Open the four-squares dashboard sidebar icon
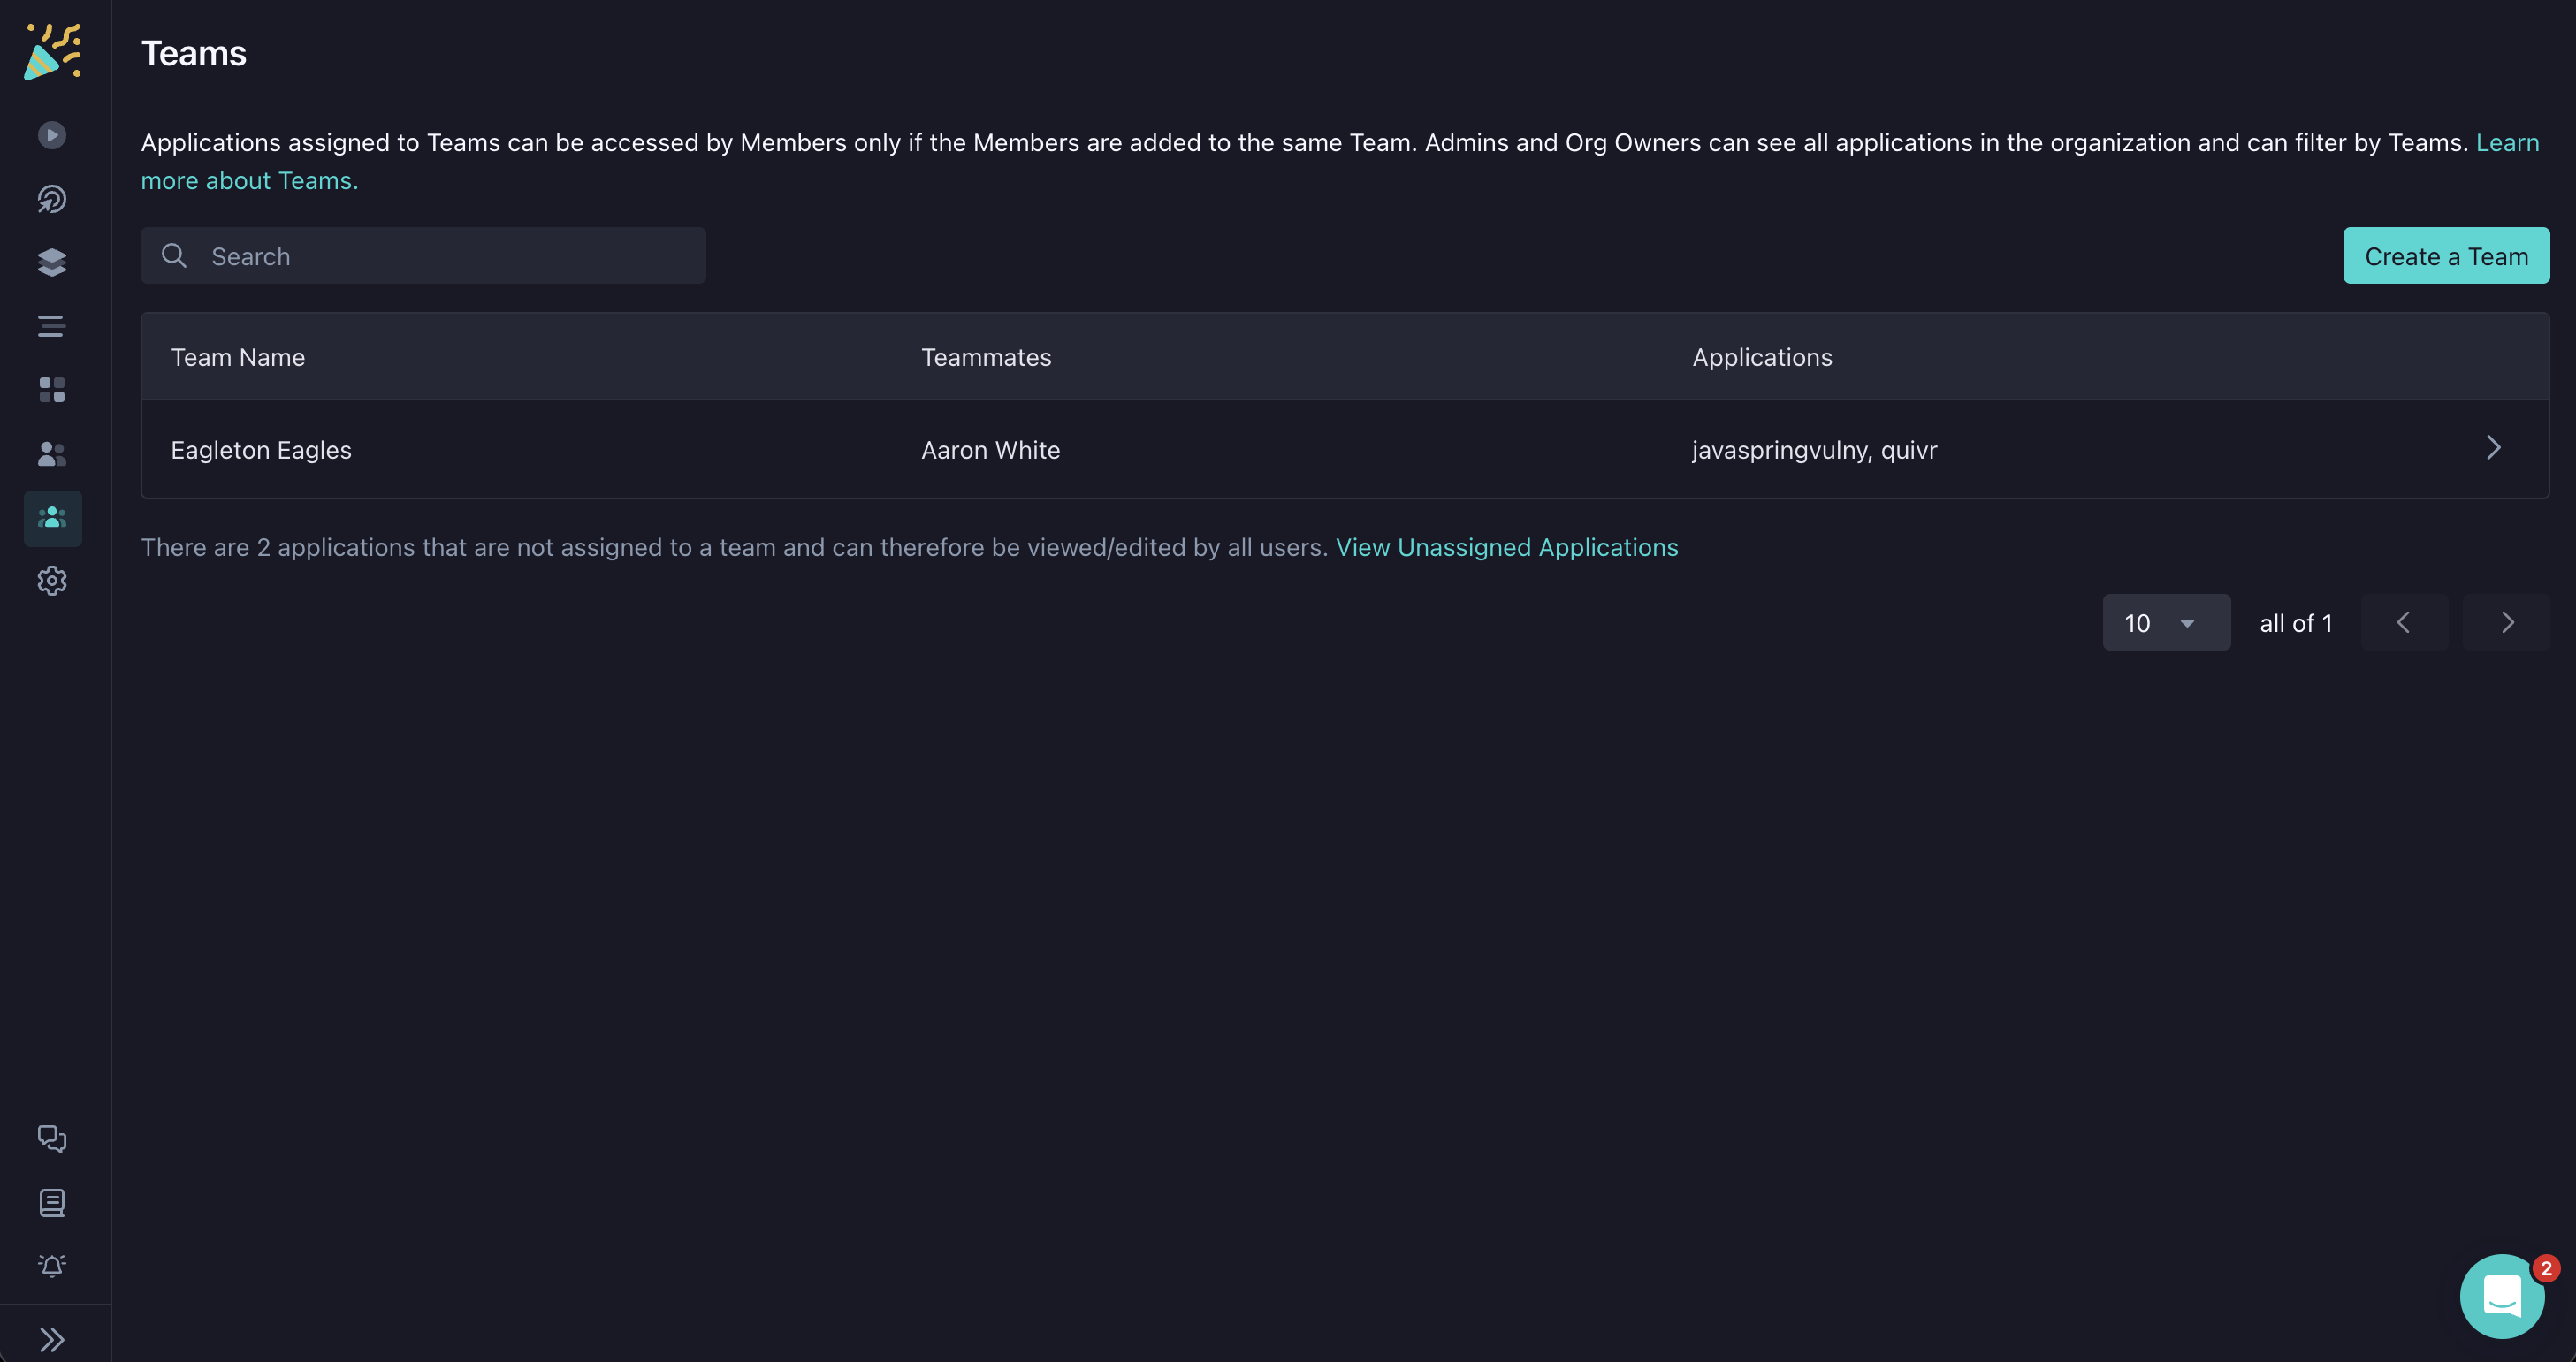Screen dimensions: 2576x1362 pos(52,390)
